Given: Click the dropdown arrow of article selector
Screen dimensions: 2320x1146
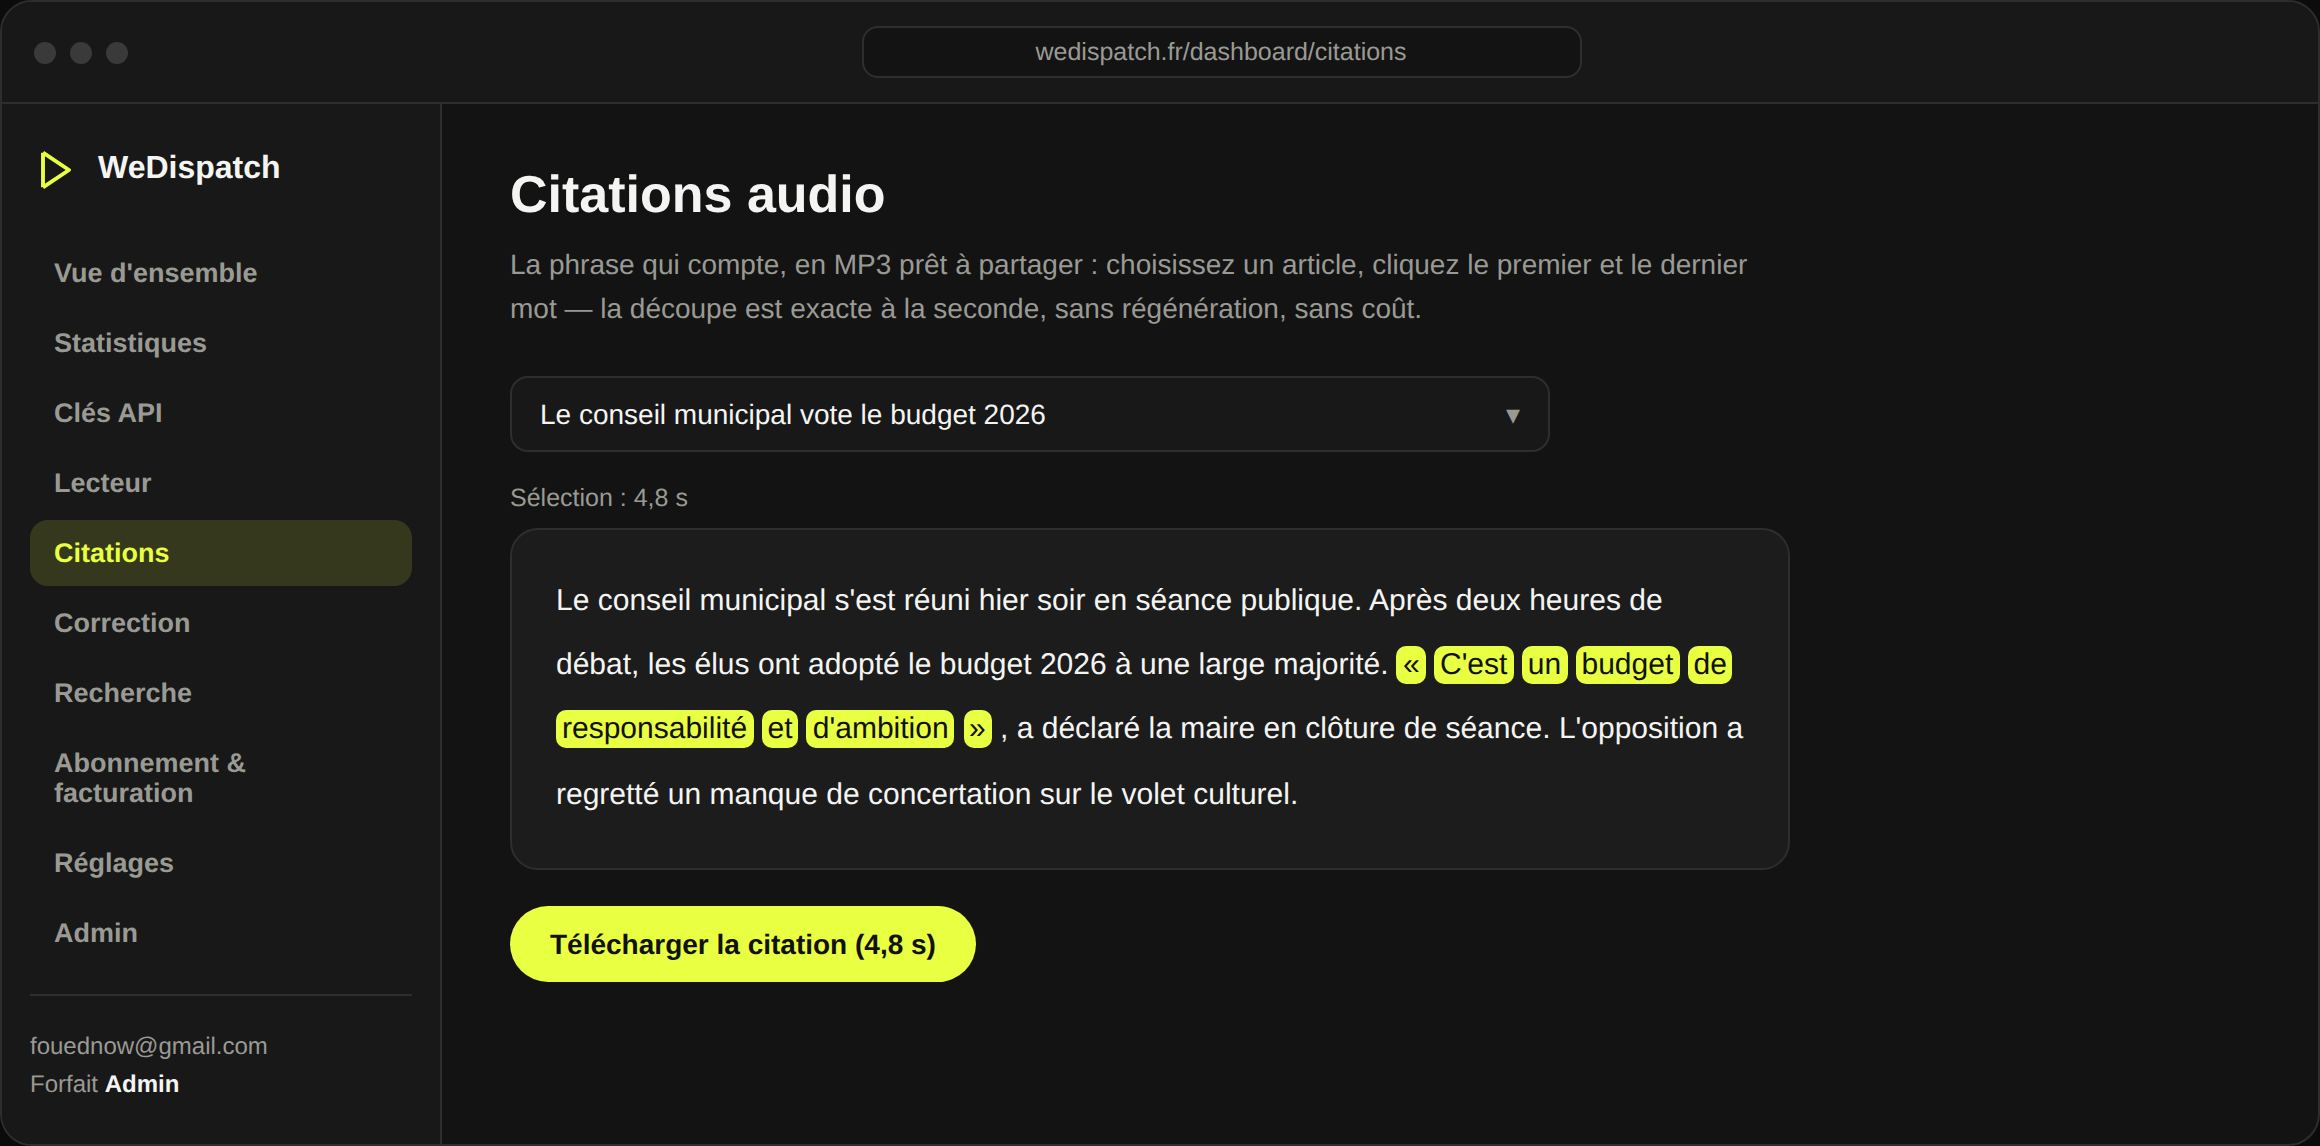Looking at the screenshot, I should click(1512, 415).
